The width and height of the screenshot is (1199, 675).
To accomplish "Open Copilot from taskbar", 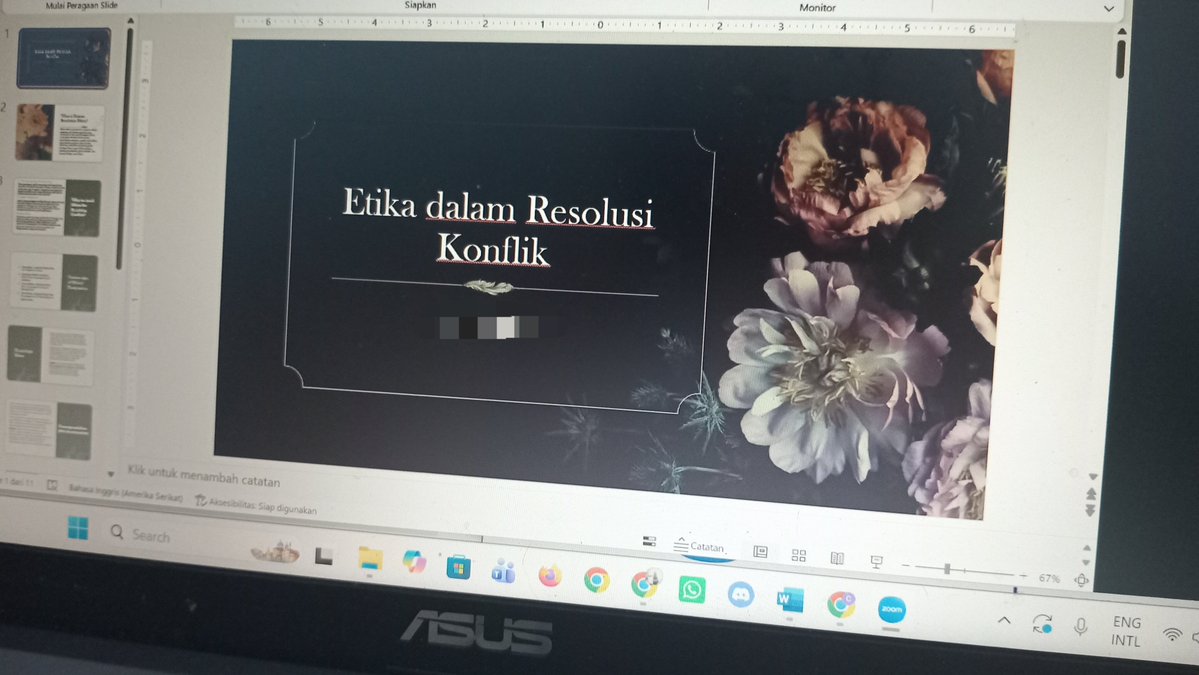I will tap(414, 563).
